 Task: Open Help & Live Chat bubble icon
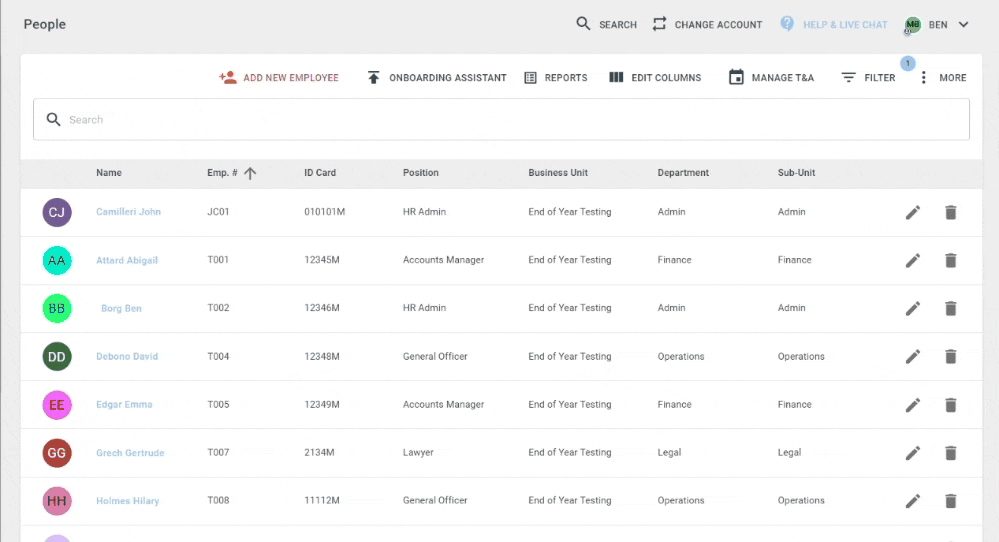787,24
